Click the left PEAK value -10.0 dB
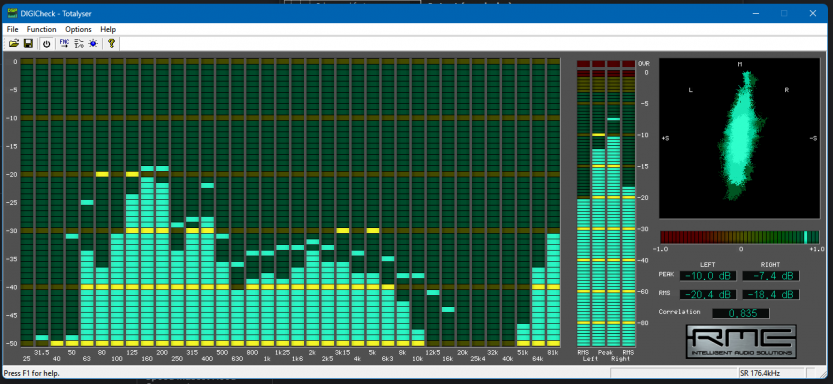The image size is (833, 384). click(708, 276)
